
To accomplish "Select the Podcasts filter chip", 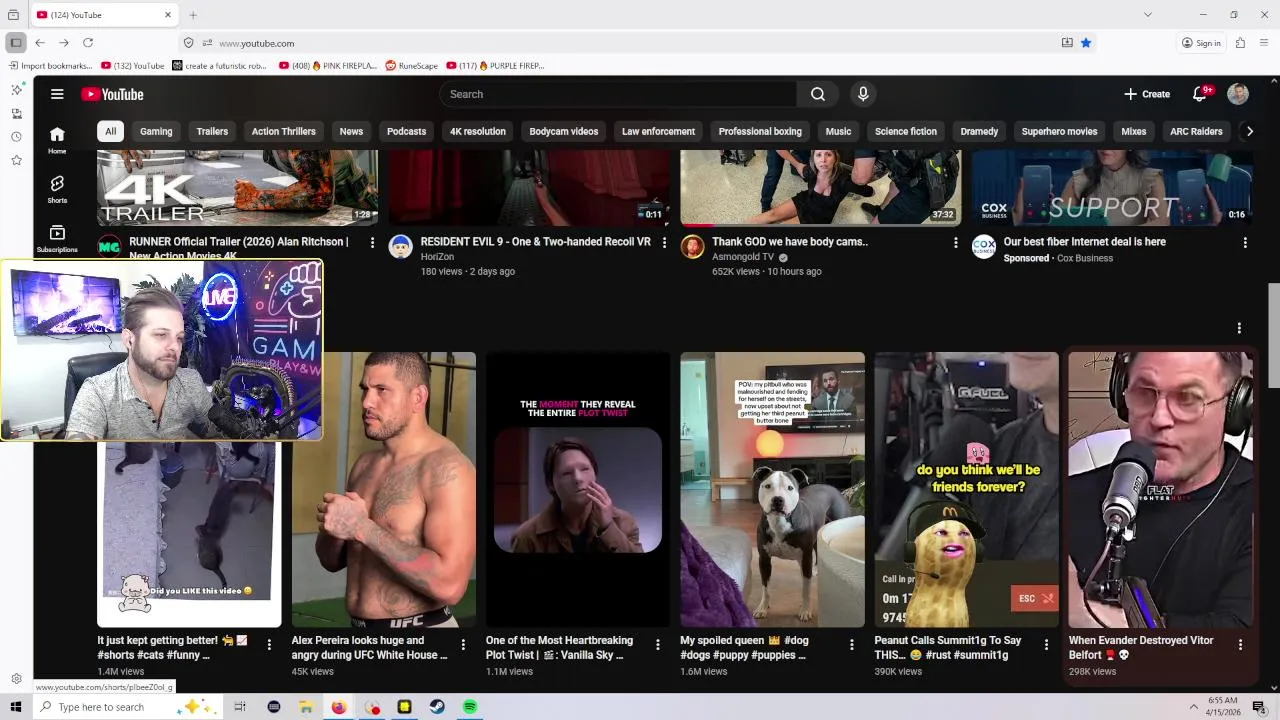I will pyautogui.click(x=407, y=131).
